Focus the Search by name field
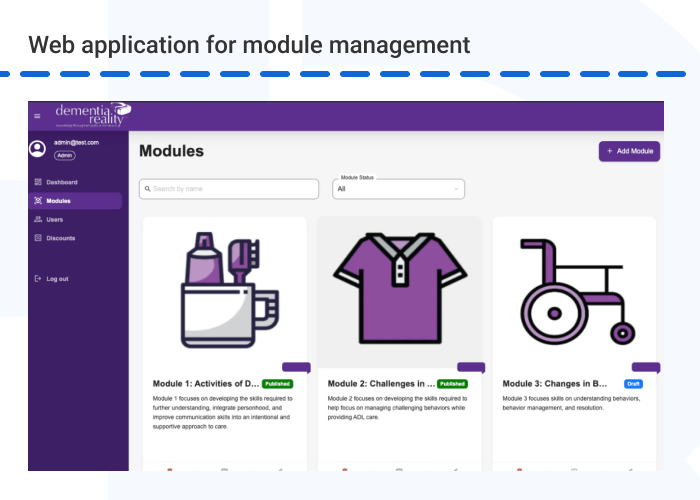 pos(232,188)
